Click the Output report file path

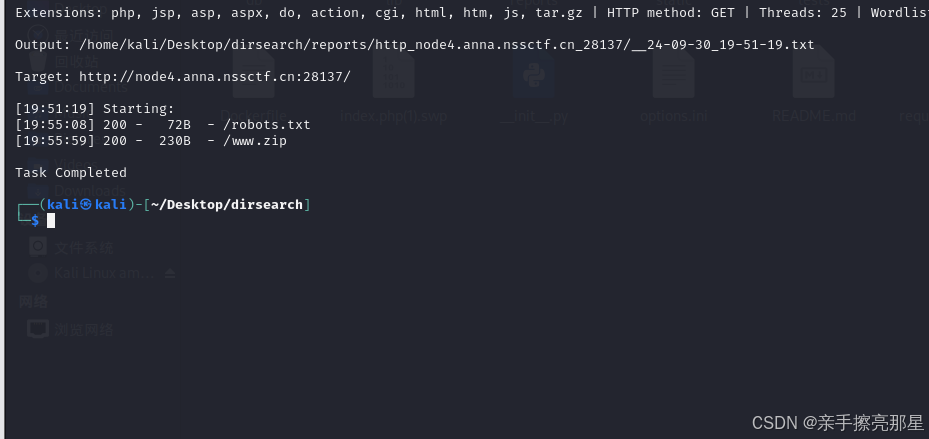[447, 45]
